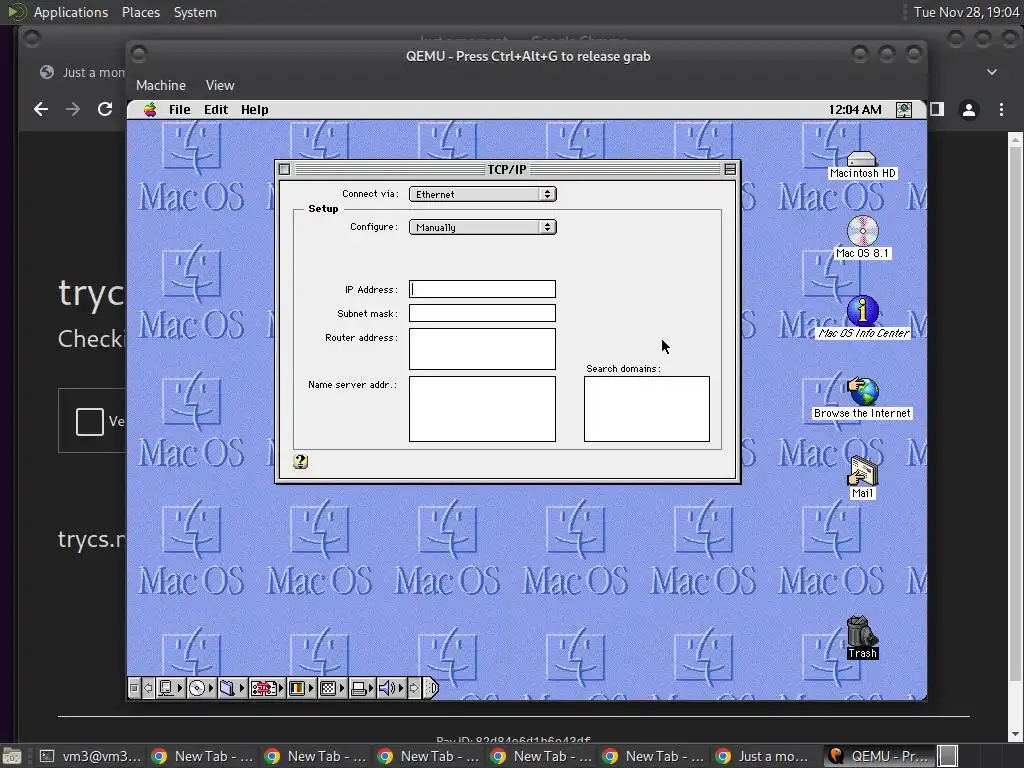
Task: Open the Configure Manually dropdown
Action: 483,227
